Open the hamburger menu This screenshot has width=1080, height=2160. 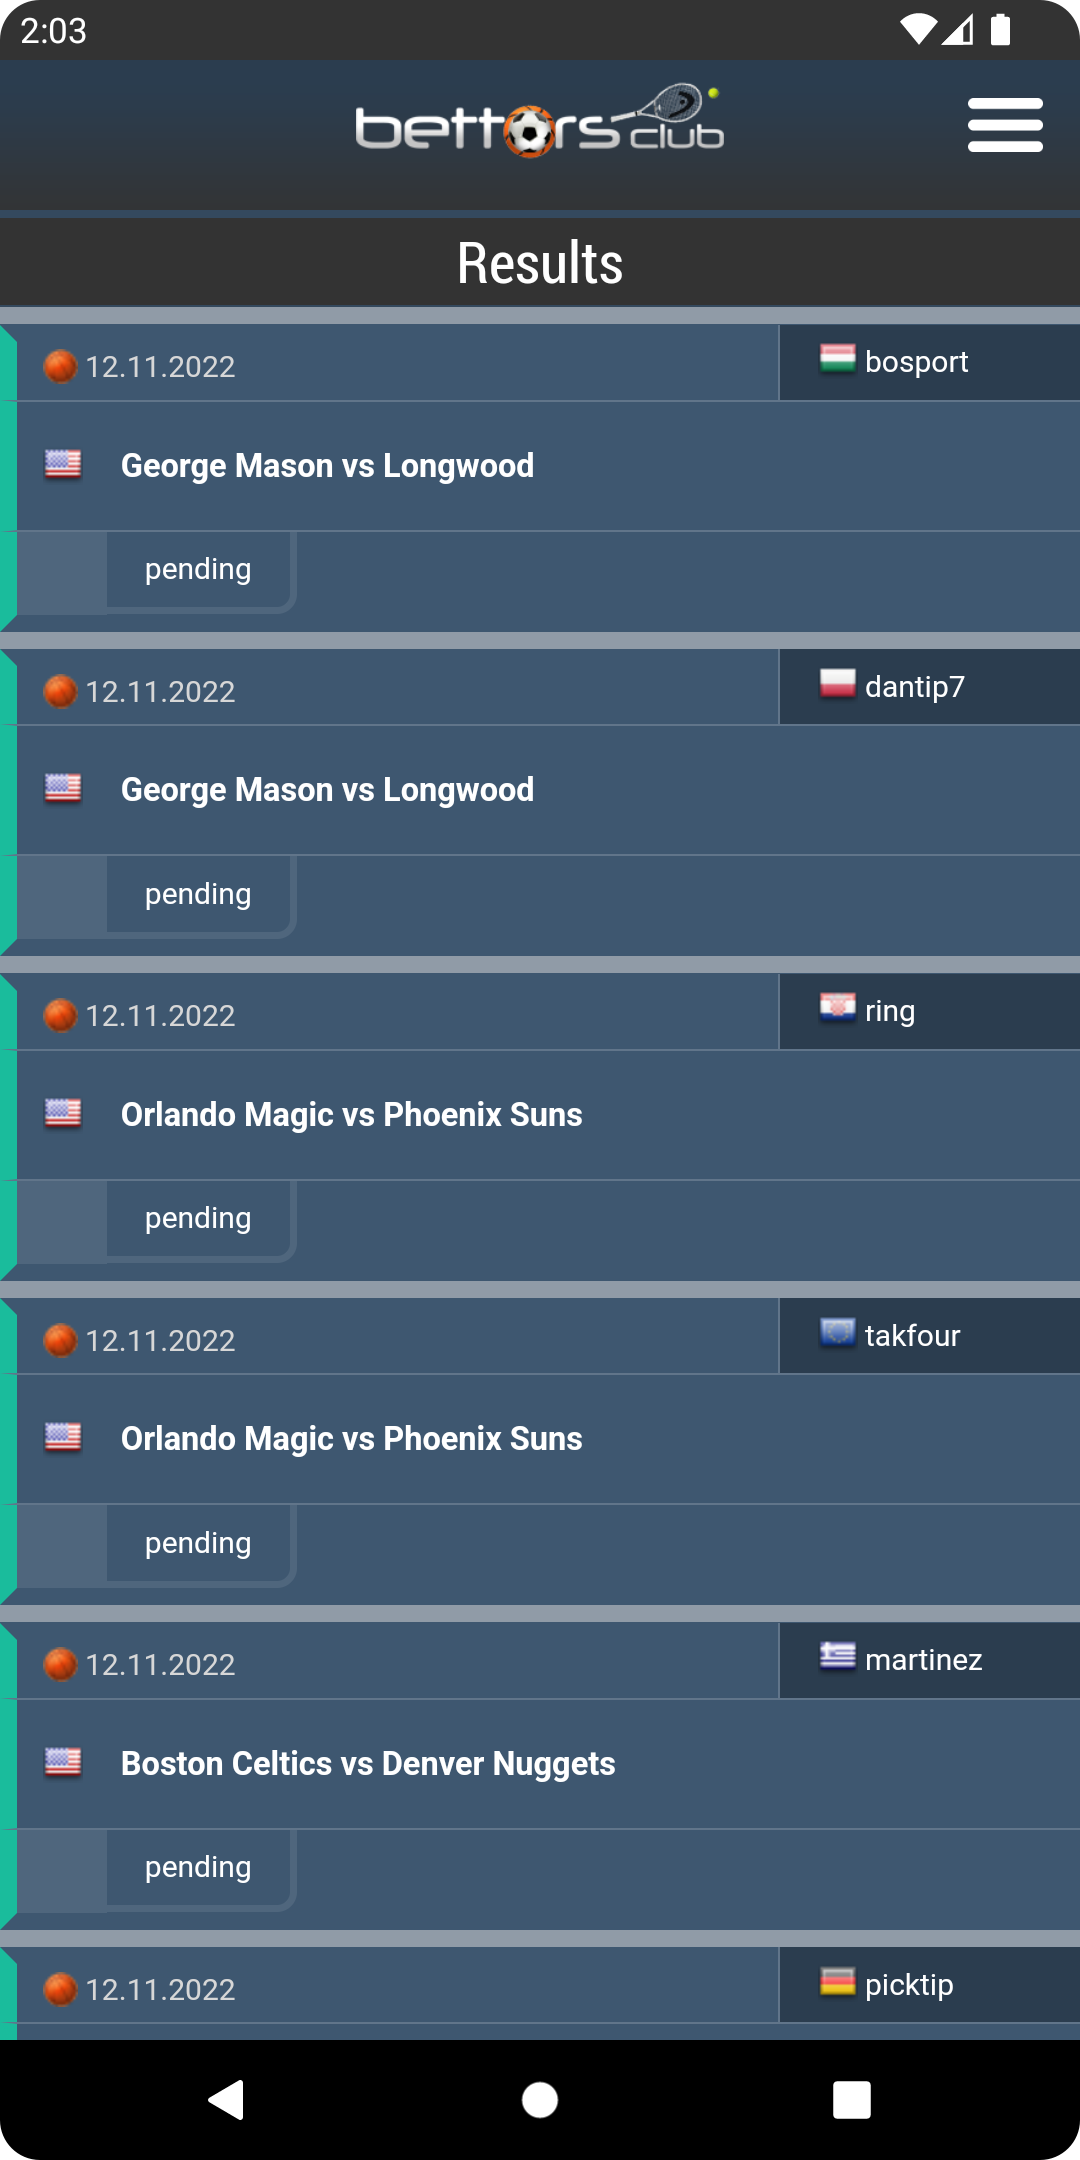tap(1005, 125)
